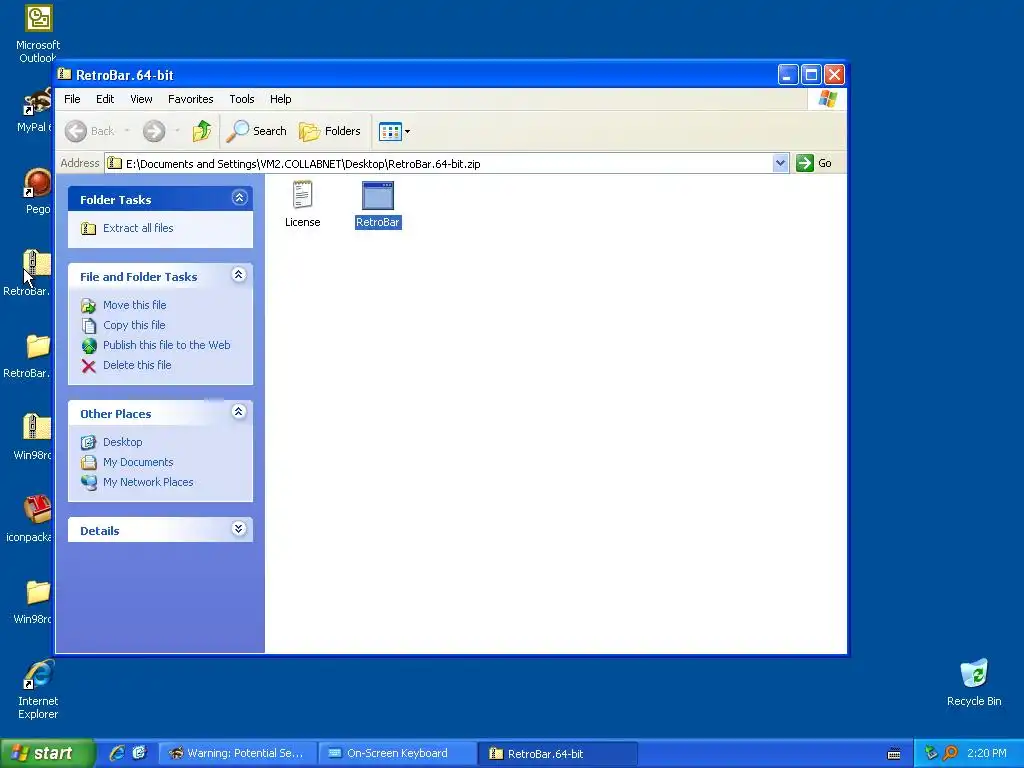The width and height of the screenshot is (1024, 768).
Task: Open the View menu
Action: (141, 99)
